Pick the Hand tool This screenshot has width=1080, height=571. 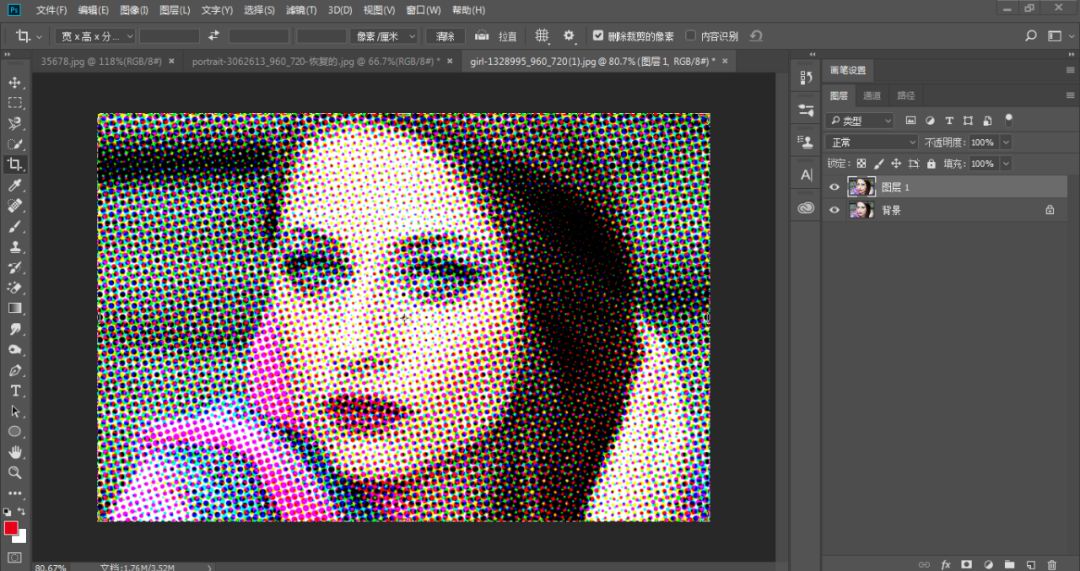point(15,452)
